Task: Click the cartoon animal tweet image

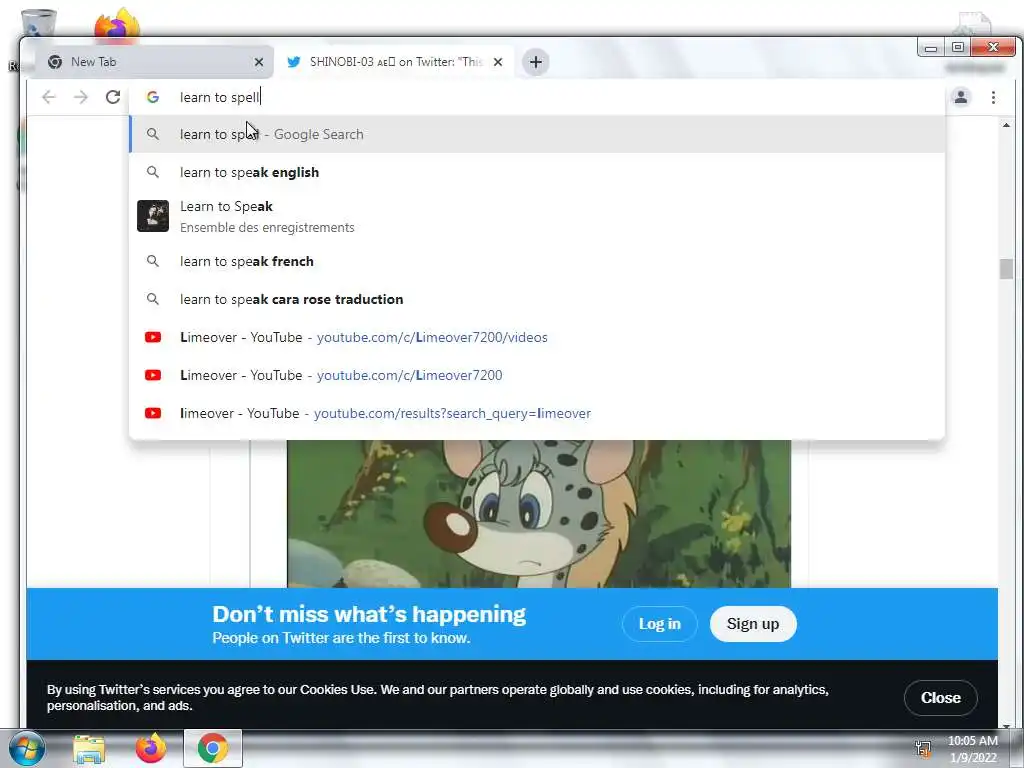Action: tap(539, 514)
